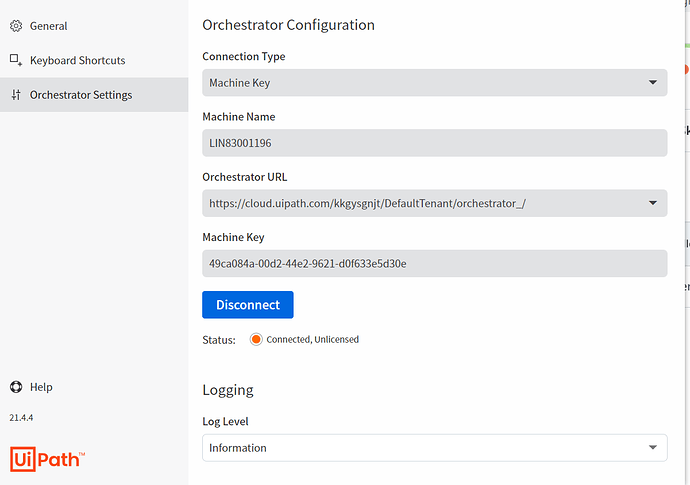The height and width of the screenshot is (485, 690).
Task: Click the Machine Key connection type value
Action: pyautogui.click(x=239, y=82)
